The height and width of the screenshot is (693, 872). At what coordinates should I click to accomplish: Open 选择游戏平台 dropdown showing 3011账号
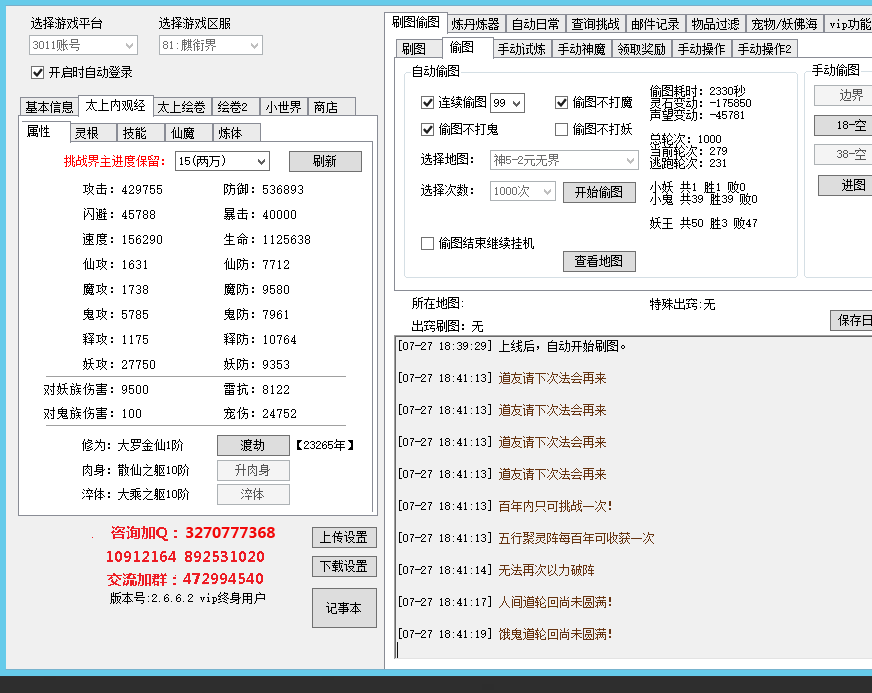(83, 46)
